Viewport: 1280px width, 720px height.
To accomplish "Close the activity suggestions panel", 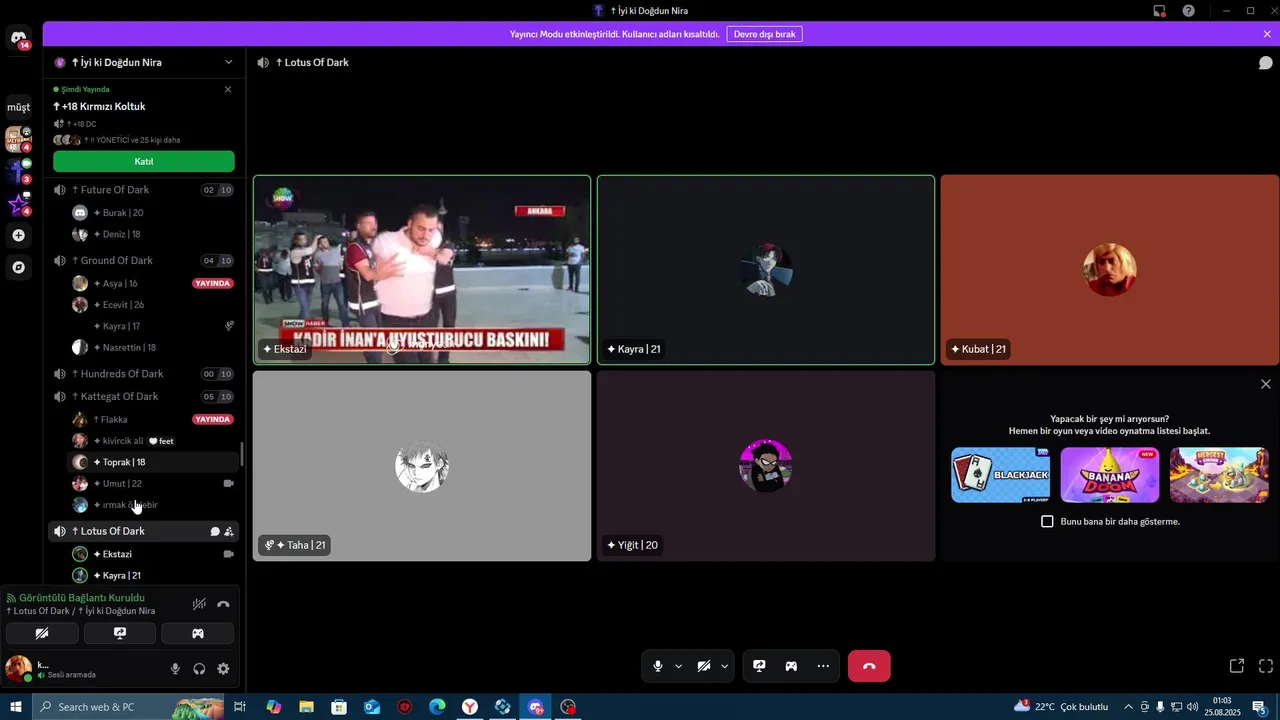I will tap(1266, 384).
